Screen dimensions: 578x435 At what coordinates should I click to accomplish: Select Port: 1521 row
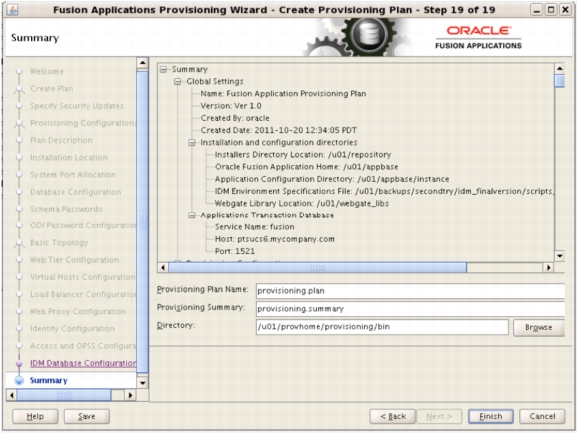click(235, 251)
